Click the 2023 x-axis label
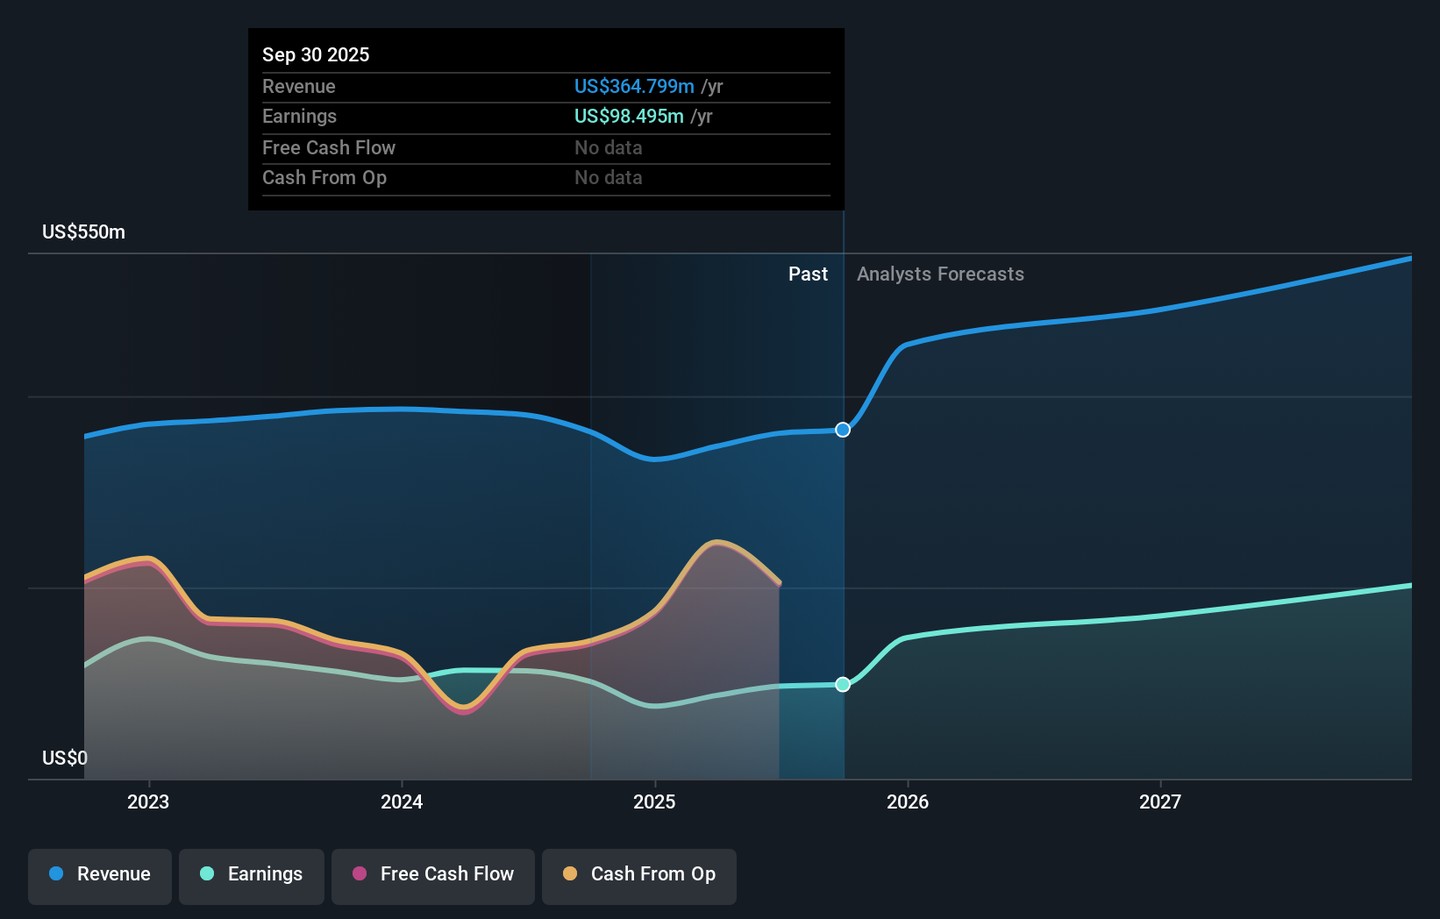1440x919 pixels. click(148, 802)
